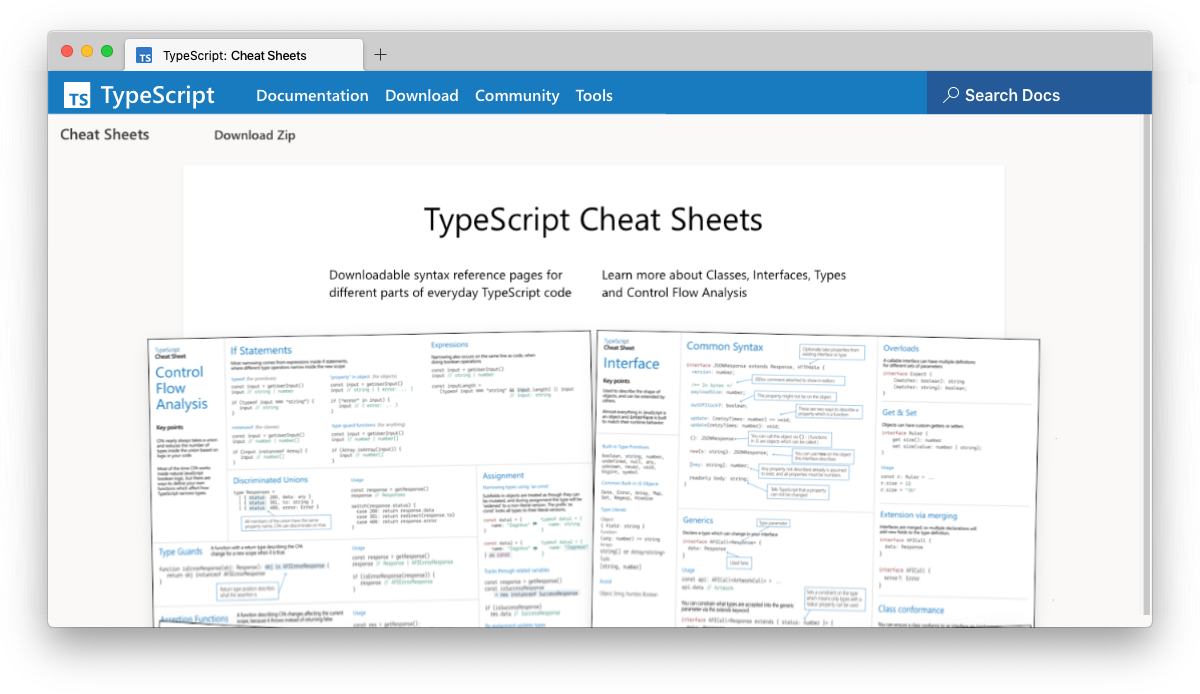Open the Documentation menu
The width and height of the screenshot is (1200, 694).
click(x=312, y=95)
